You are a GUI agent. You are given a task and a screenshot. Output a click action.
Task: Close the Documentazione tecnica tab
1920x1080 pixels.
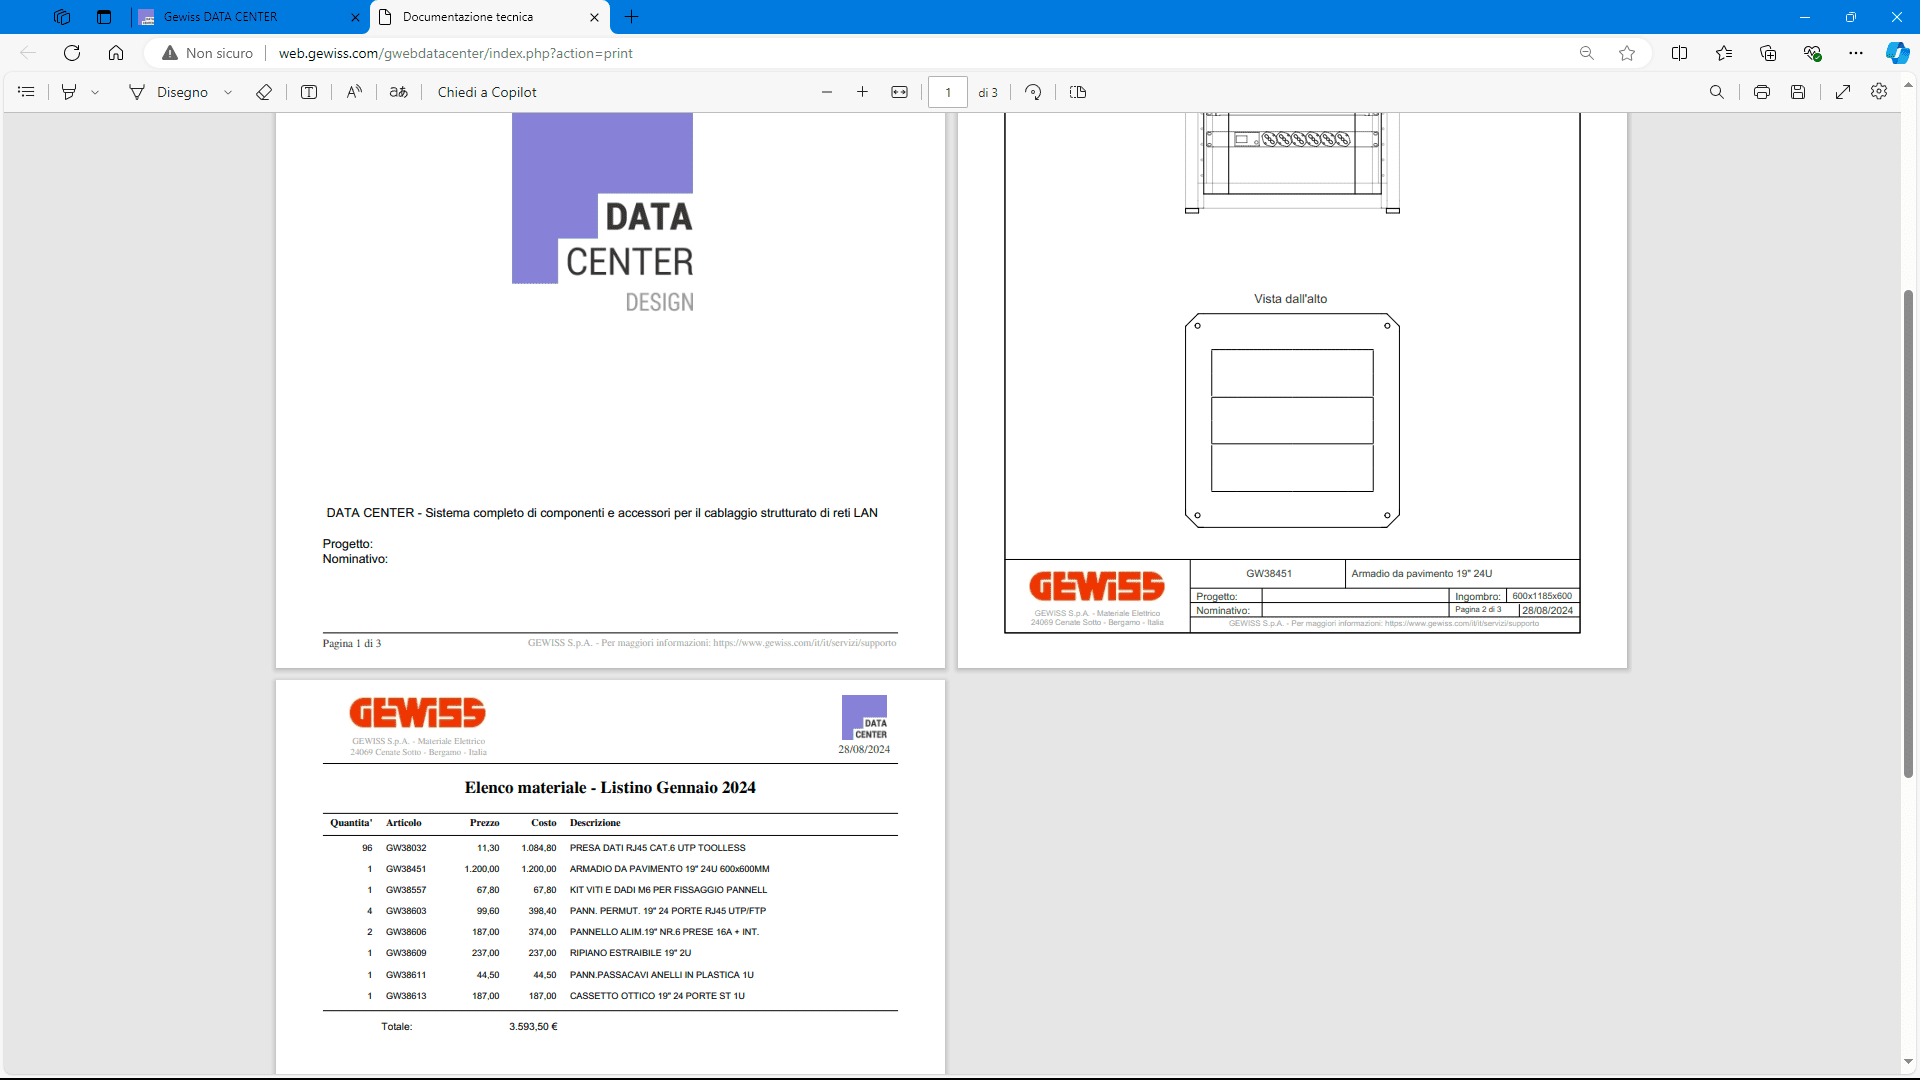pos(594,17)
